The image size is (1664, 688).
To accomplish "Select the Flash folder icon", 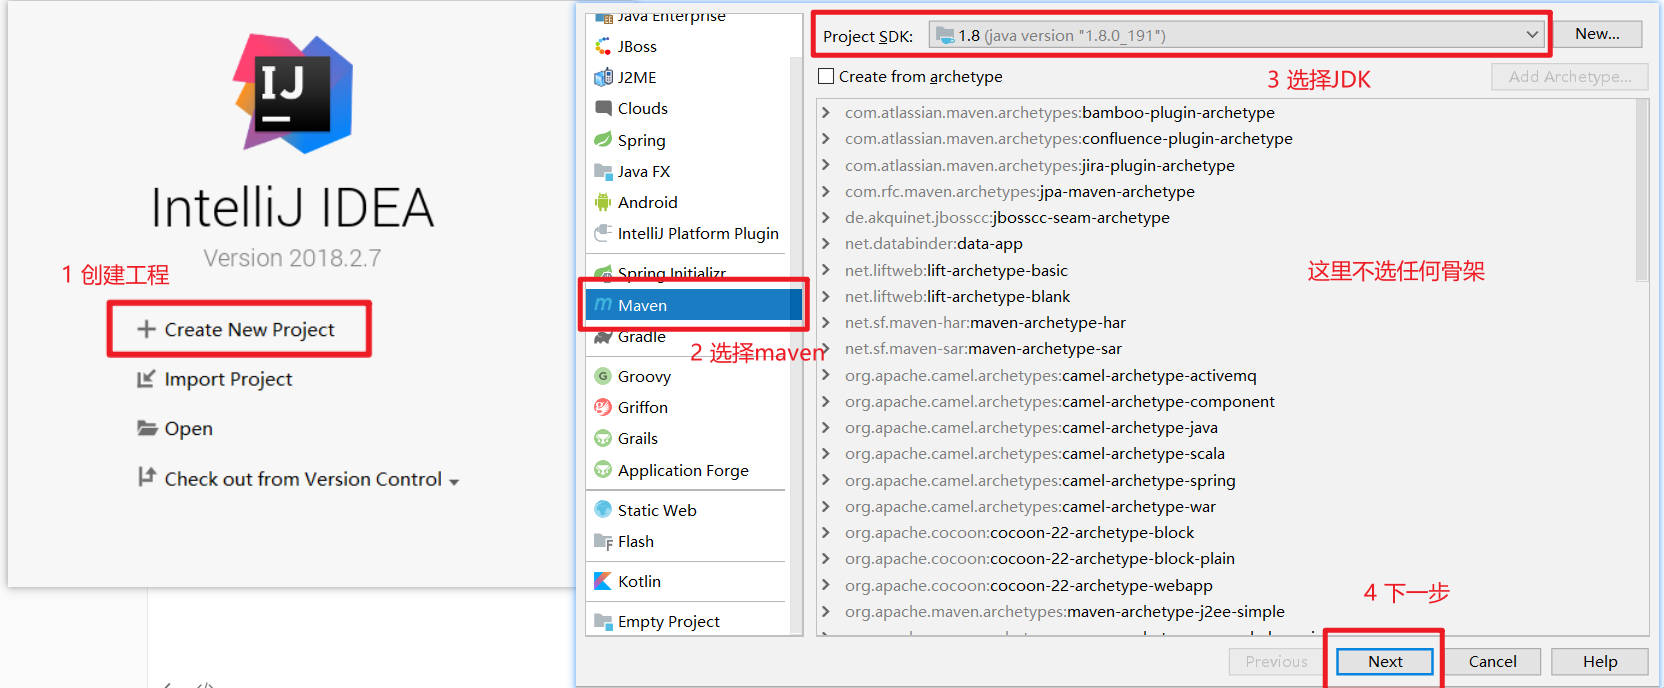I will pos(603,541).
